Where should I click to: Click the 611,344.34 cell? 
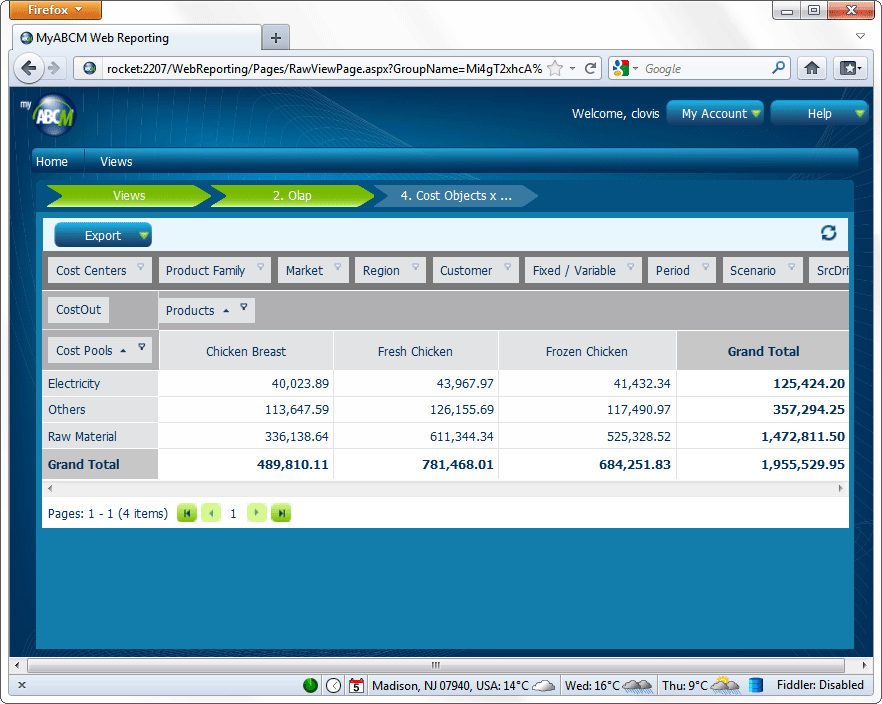416,436
